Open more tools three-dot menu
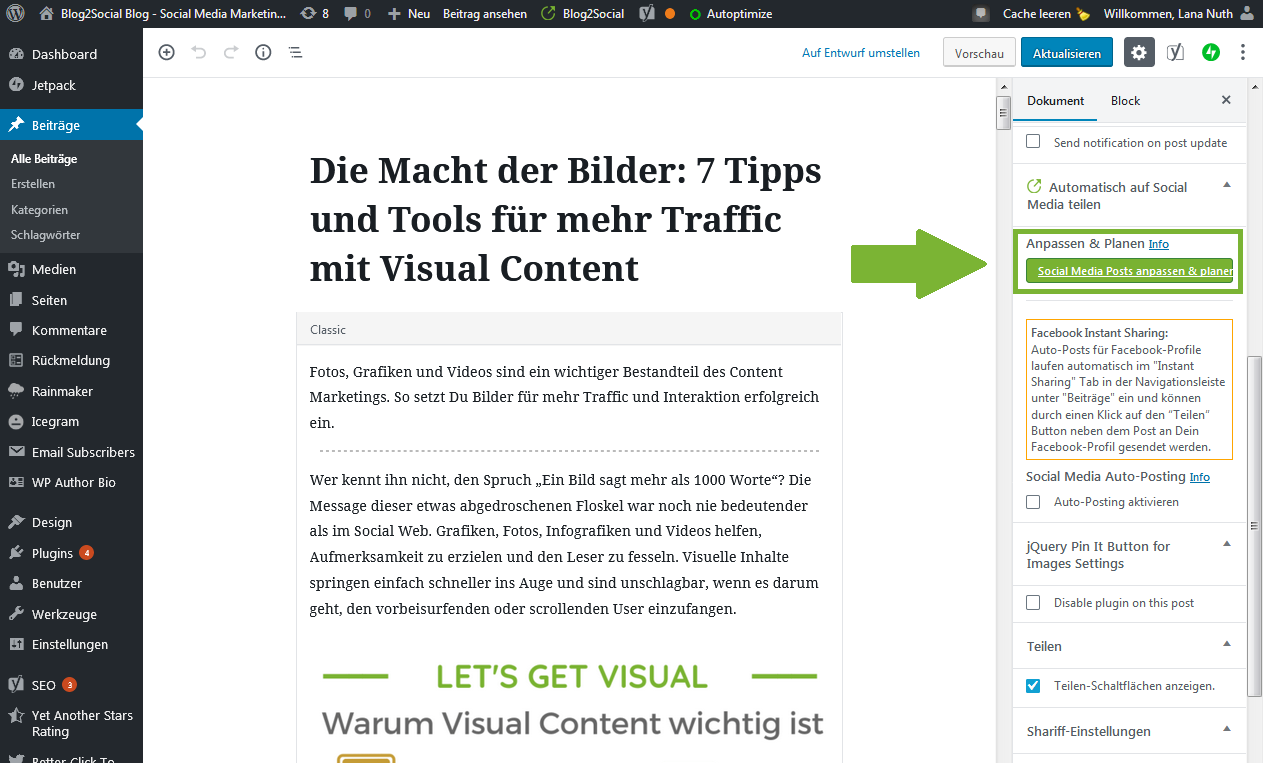 coord(1243,53)
